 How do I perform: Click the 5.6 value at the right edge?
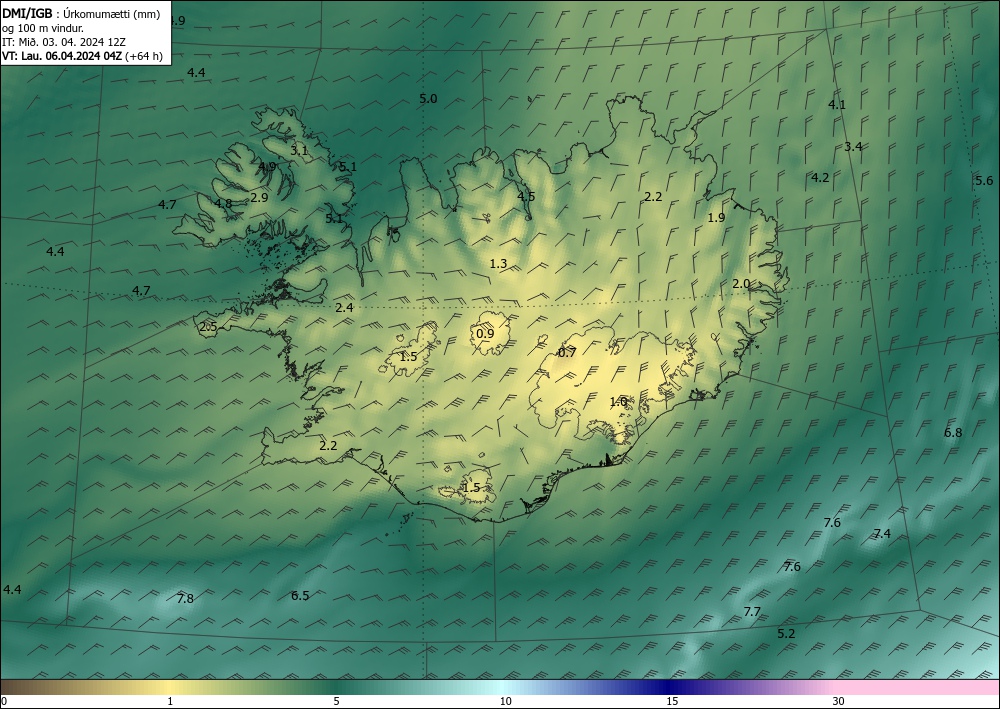coord(984,180)
